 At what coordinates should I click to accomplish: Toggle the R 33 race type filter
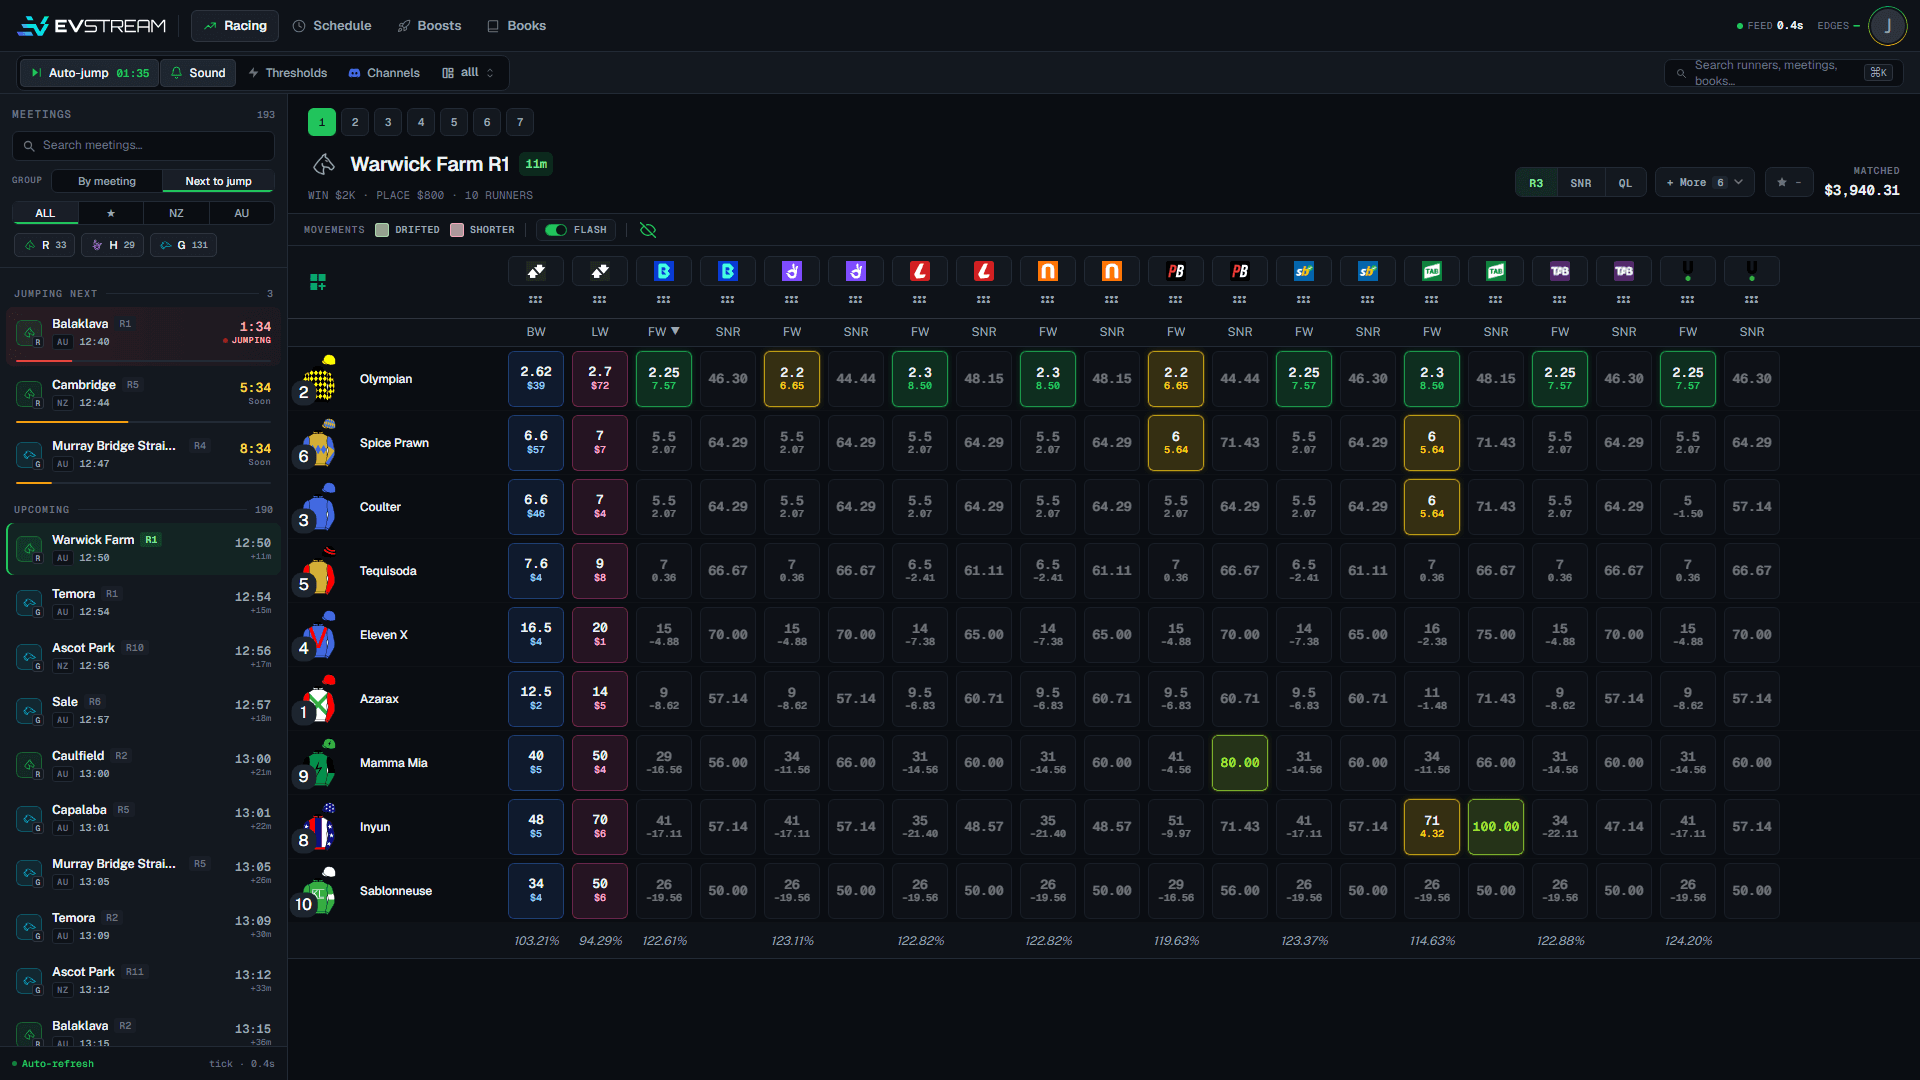tap(45, 245)
